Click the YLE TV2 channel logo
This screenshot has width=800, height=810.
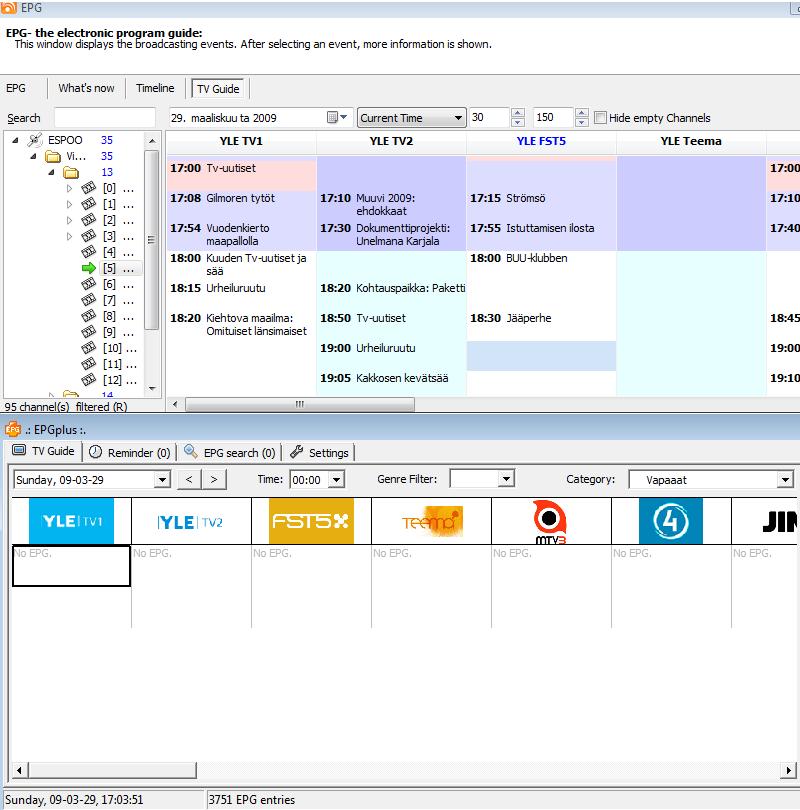191,521
